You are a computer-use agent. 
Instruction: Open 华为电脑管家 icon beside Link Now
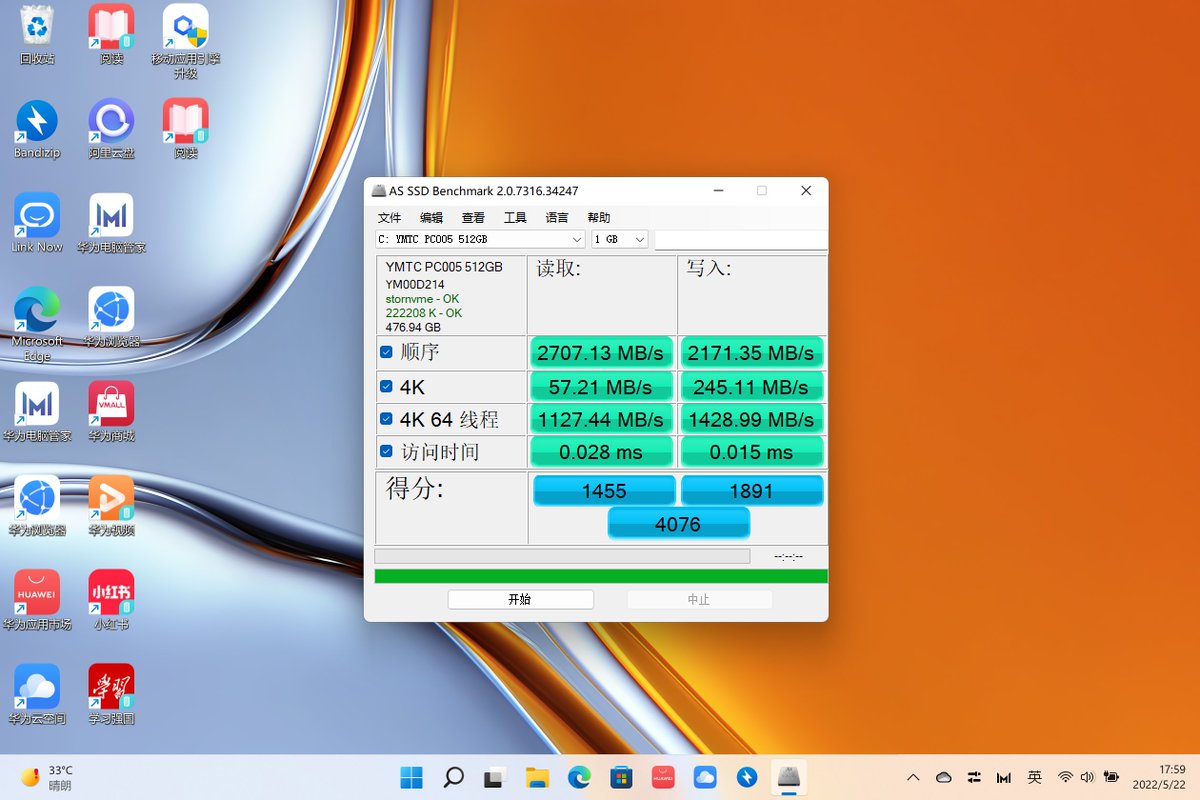click(111, 223)
